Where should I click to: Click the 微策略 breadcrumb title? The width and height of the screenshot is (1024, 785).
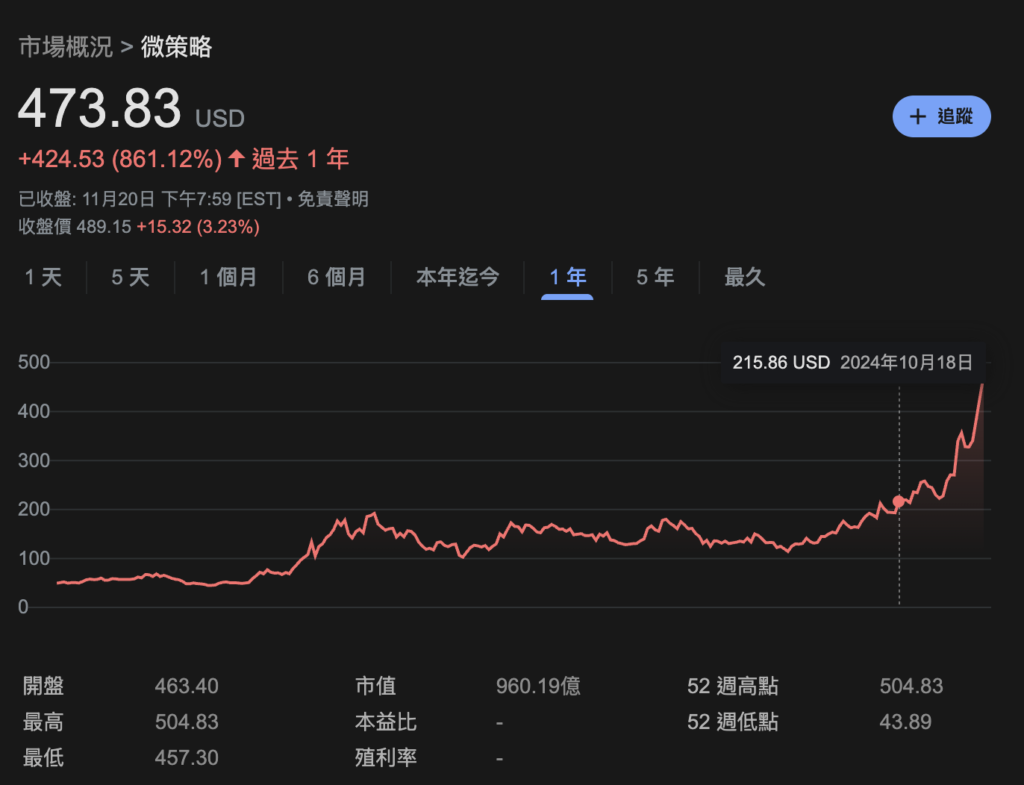tap(176, 46)
